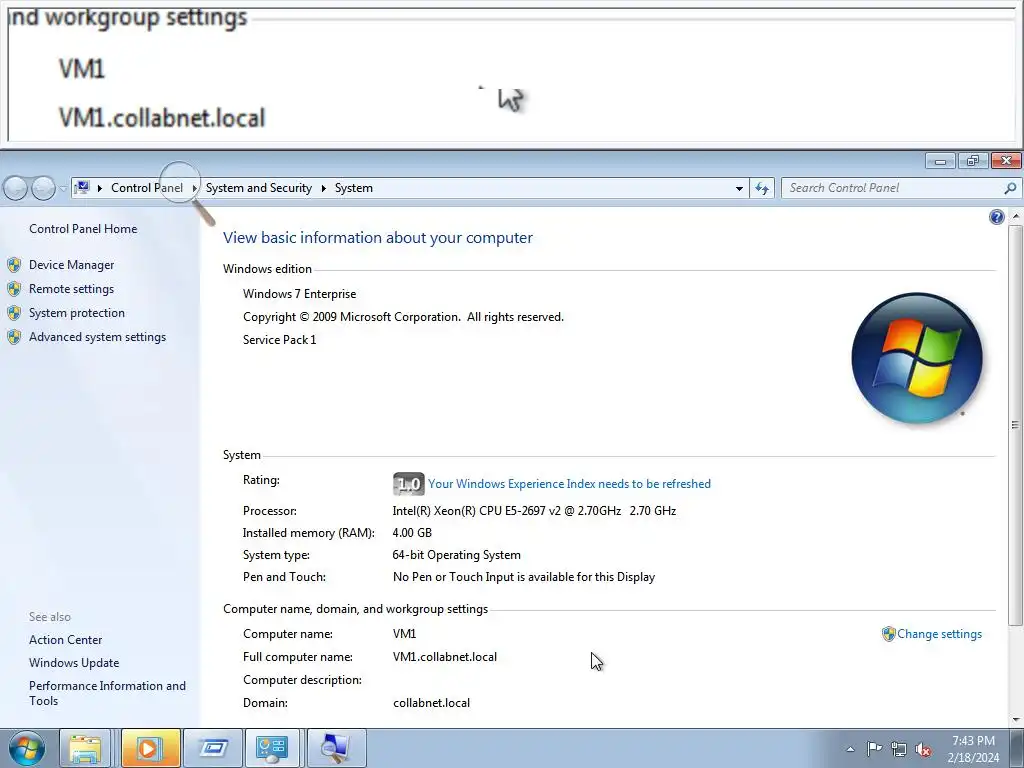Screen dimensions: 1024x768
Task: Click the Action Center flag tray icon
Action: (874, 748)
